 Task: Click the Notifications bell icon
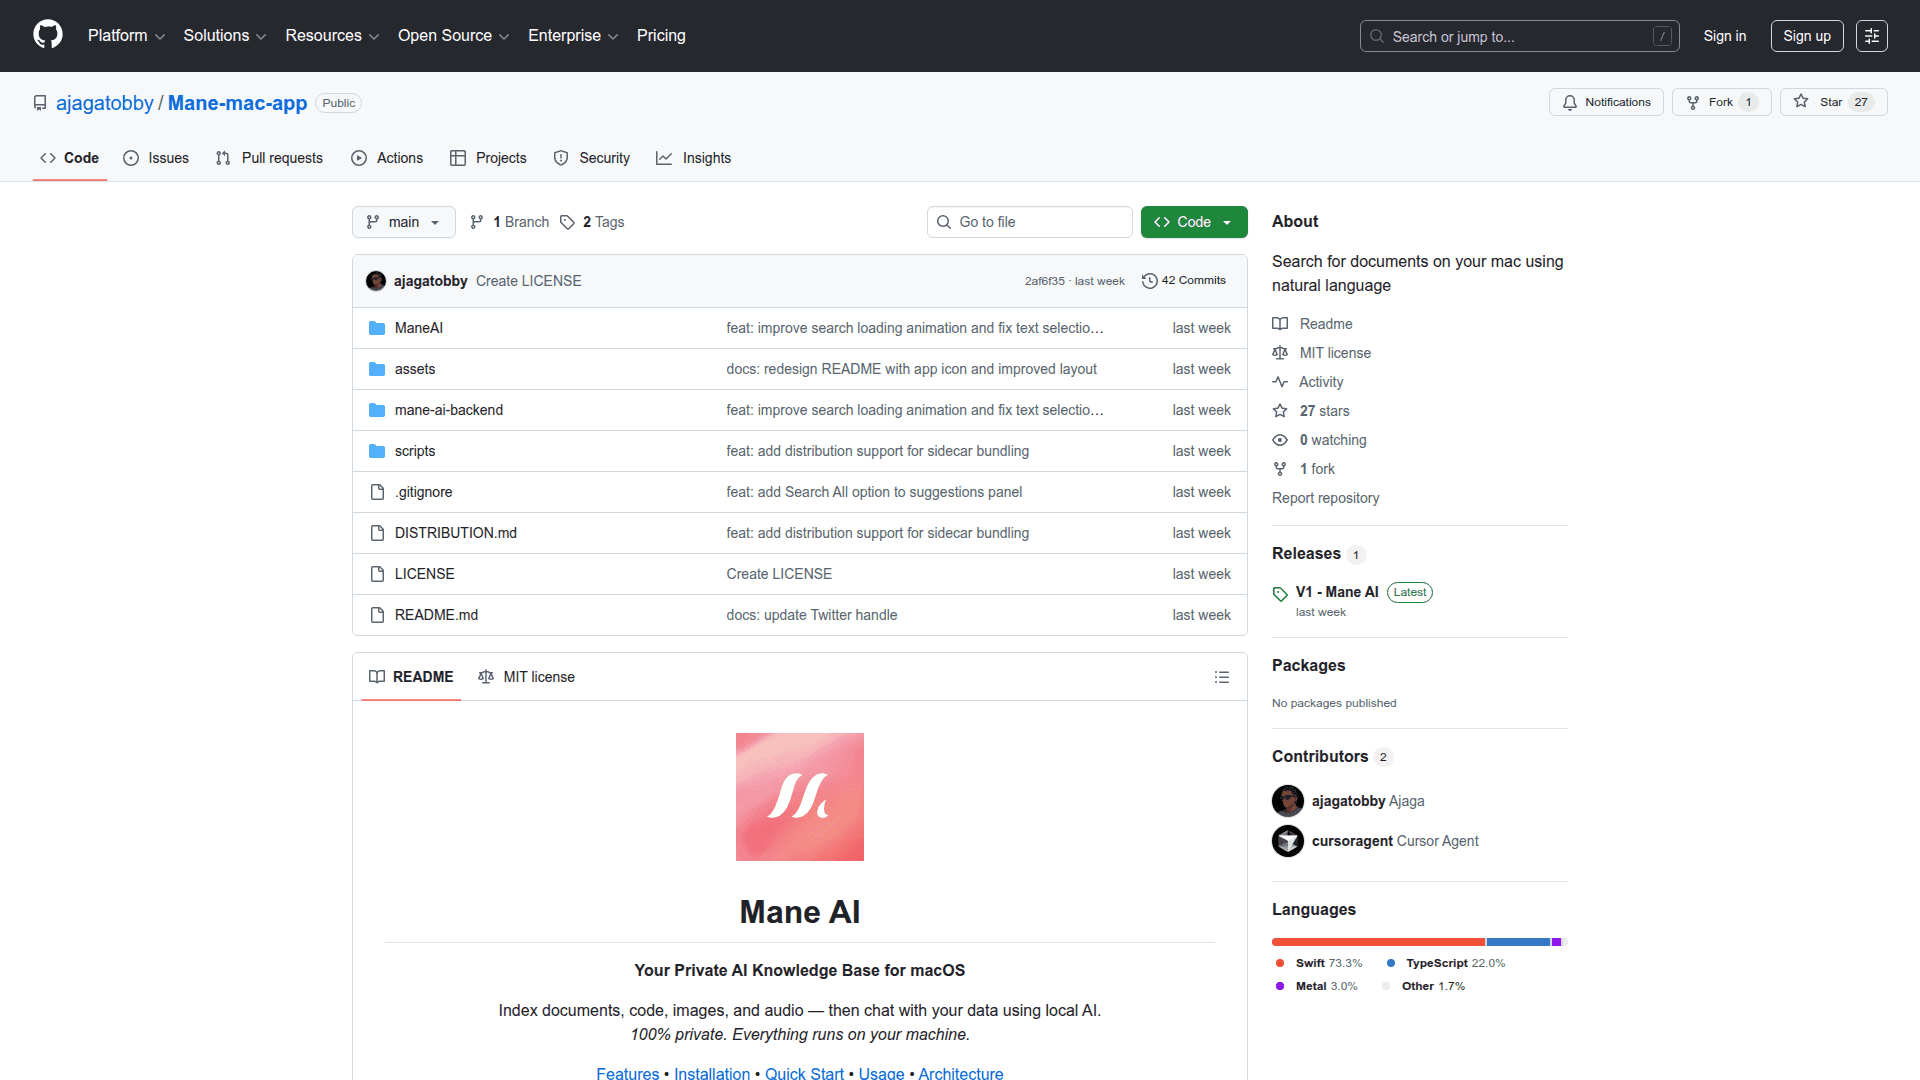click(x=1570, y=102)
